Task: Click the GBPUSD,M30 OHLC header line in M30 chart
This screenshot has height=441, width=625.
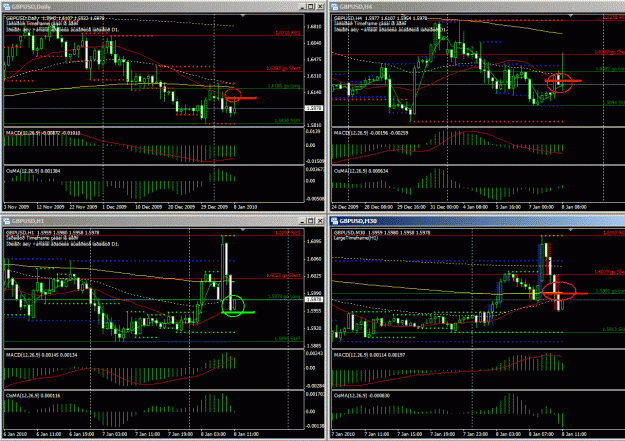Action: [381, 232]
